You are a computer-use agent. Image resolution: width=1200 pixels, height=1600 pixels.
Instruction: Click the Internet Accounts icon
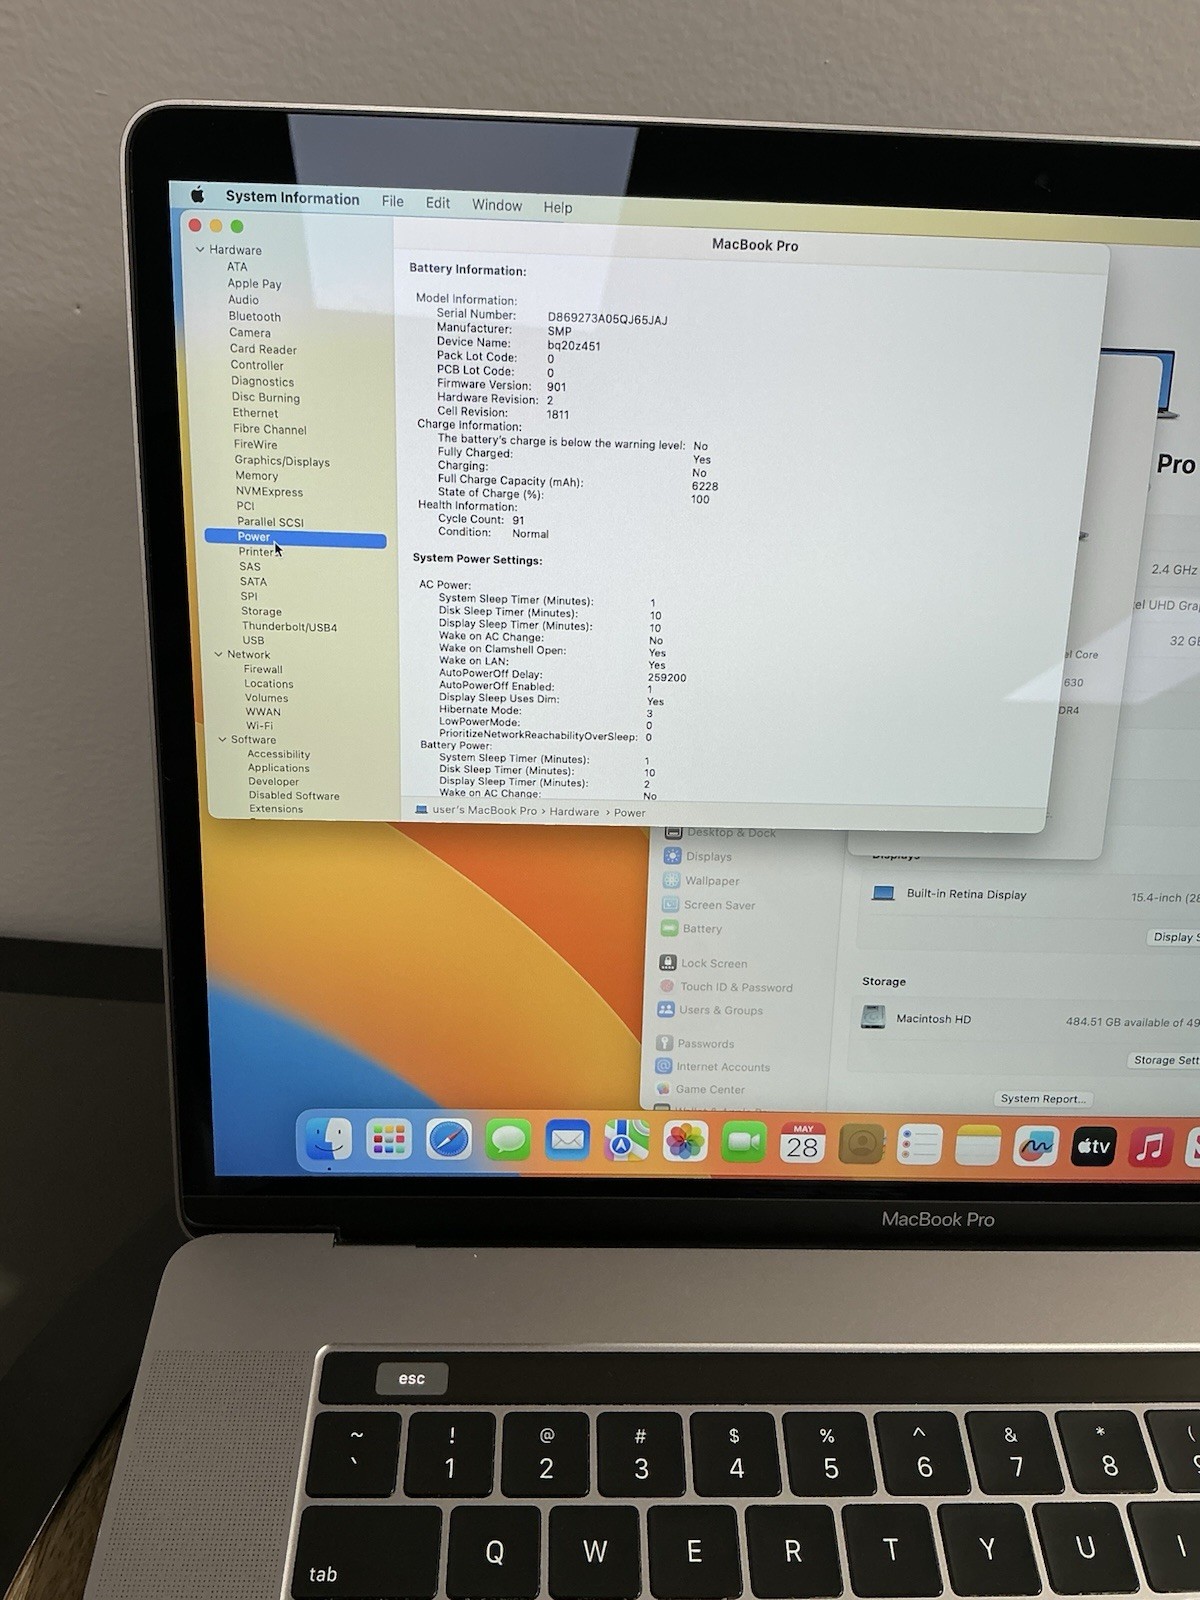(x=663, y=1066)
